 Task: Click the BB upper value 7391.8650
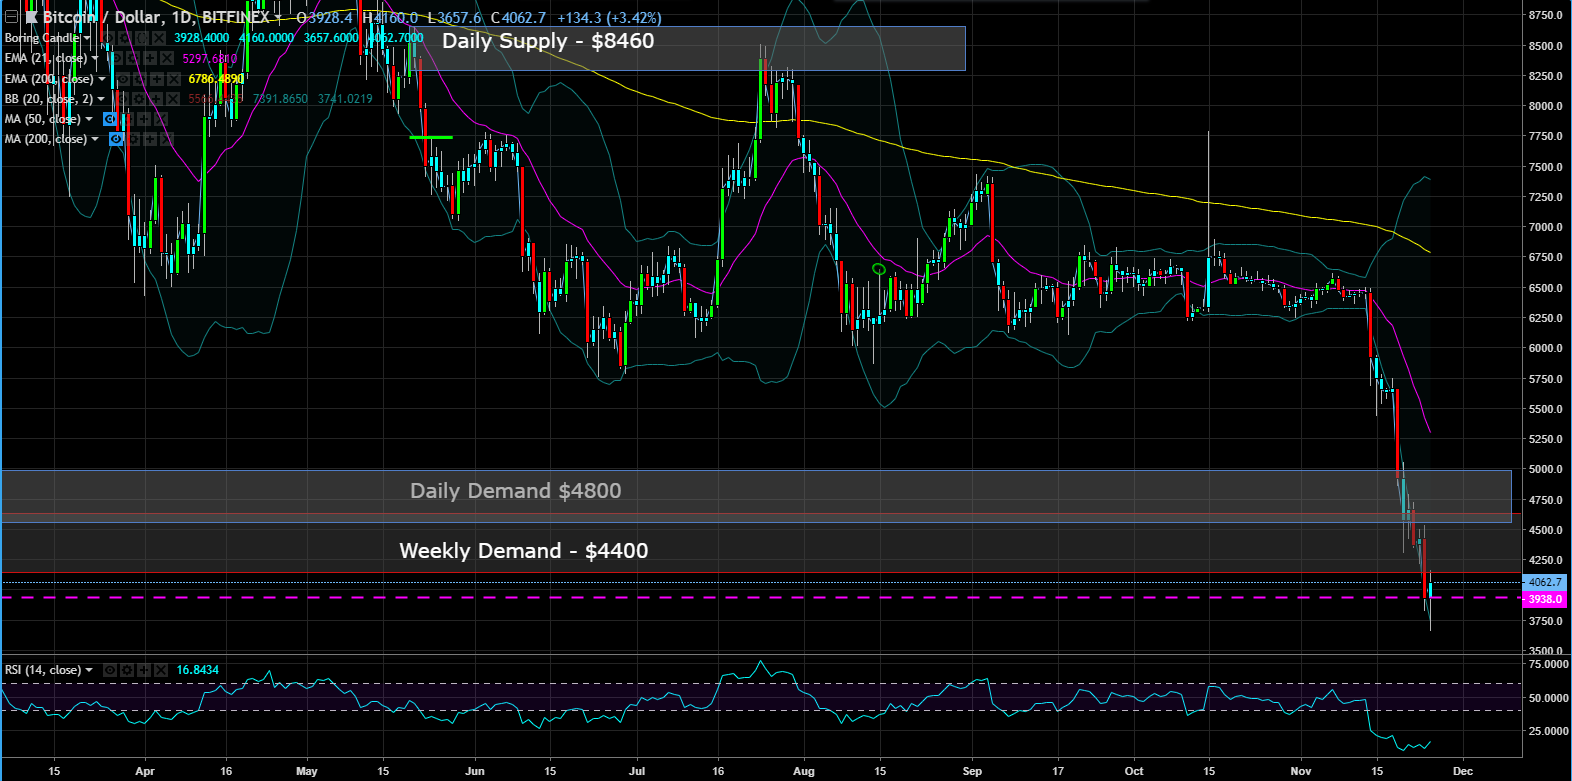pyautogui.click(x=280, y=99)
